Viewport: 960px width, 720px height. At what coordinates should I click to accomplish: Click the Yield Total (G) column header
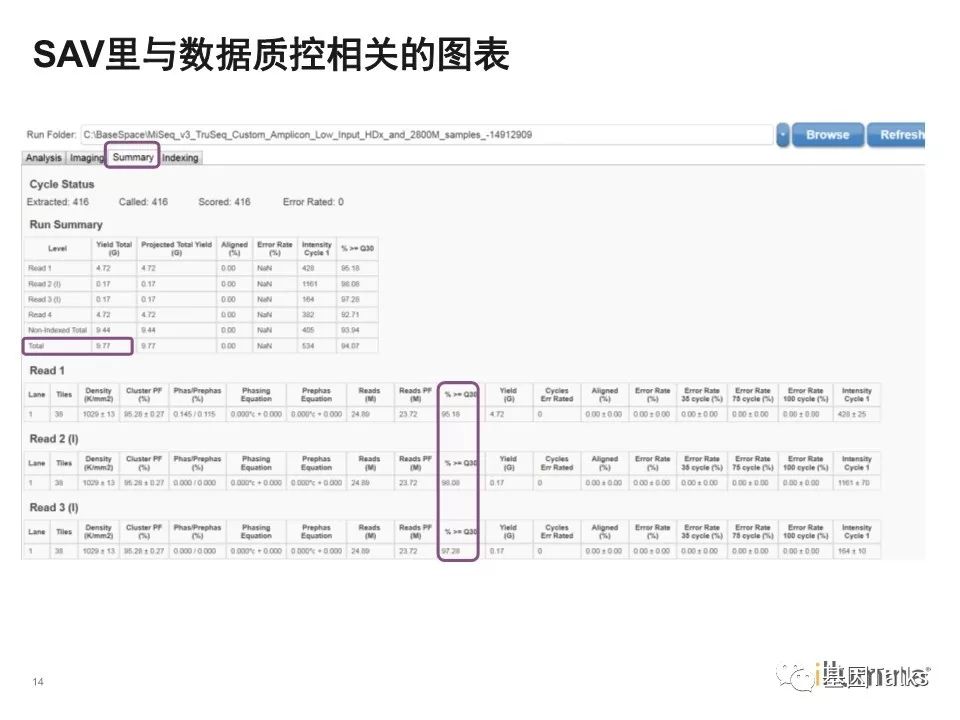tap(111, 249)
